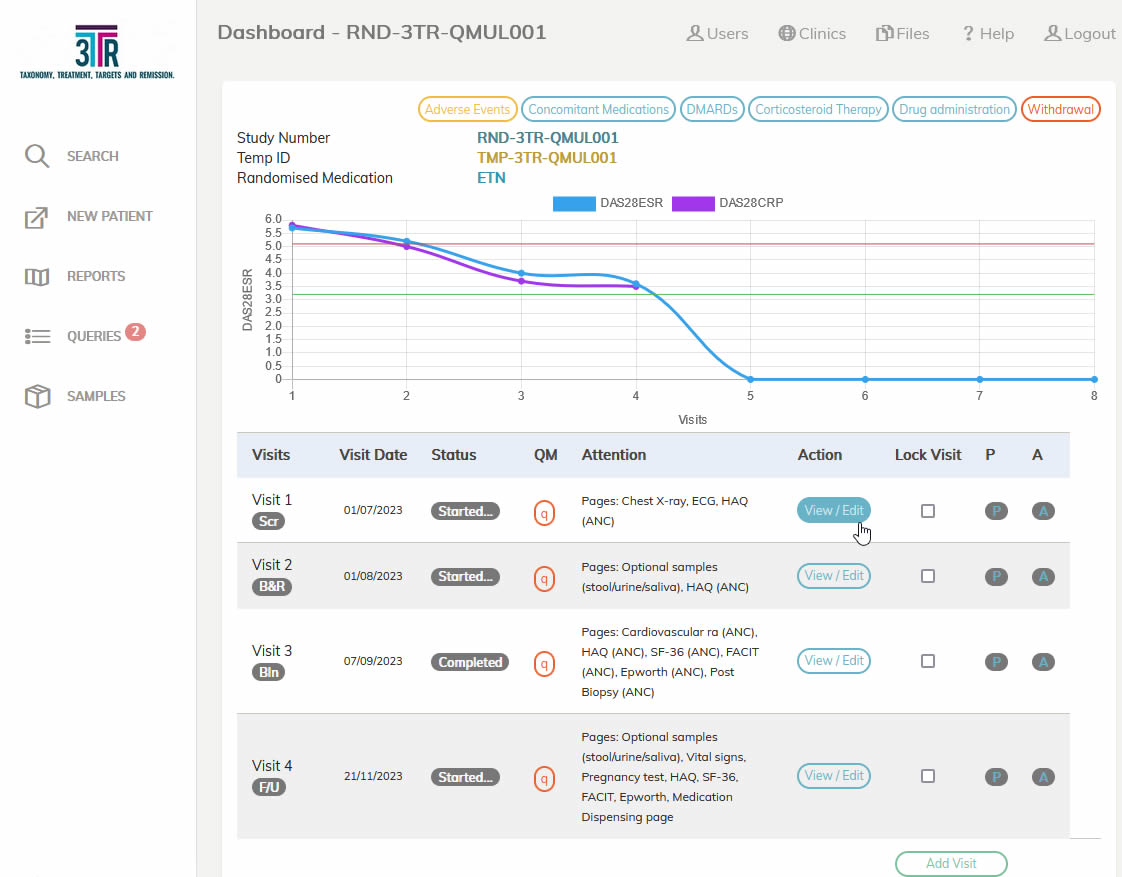Open View / Edit for Visit 2
This screenshot has height=877, width=1122.
click(x=834, y=576)
